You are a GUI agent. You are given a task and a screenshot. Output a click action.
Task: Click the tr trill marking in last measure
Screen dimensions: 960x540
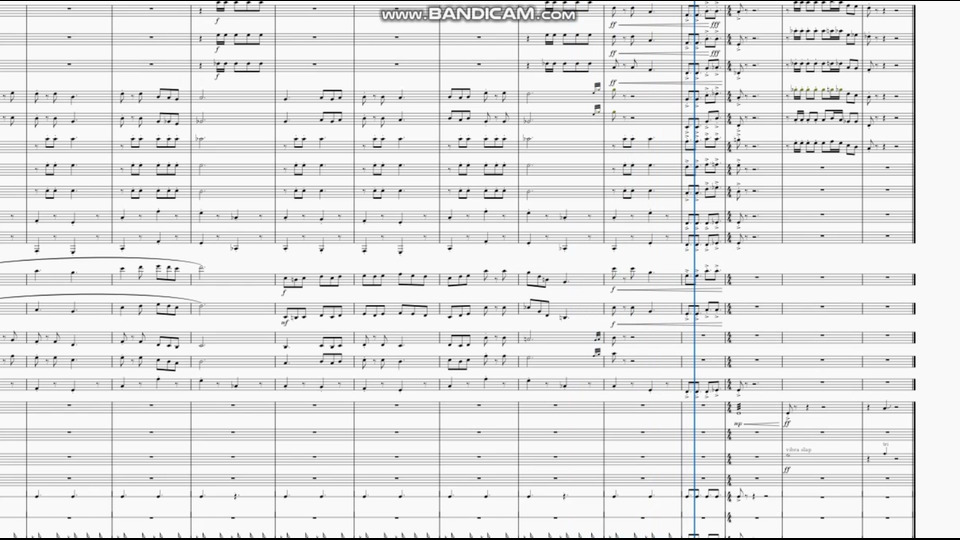point(886,445)
